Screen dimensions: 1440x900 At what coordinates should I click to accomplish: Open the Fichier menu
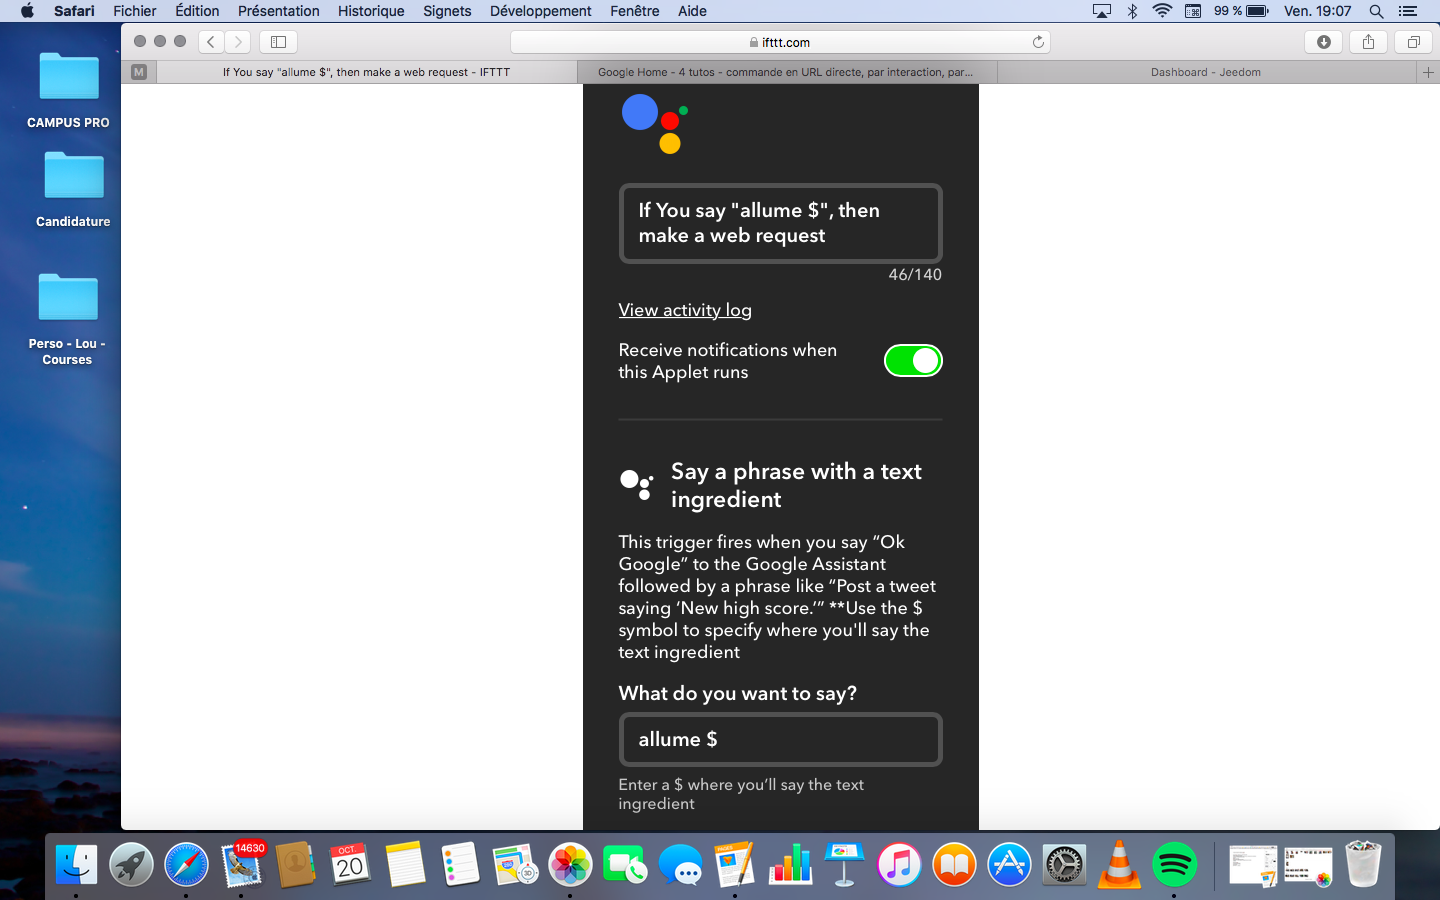coord(135,11)
